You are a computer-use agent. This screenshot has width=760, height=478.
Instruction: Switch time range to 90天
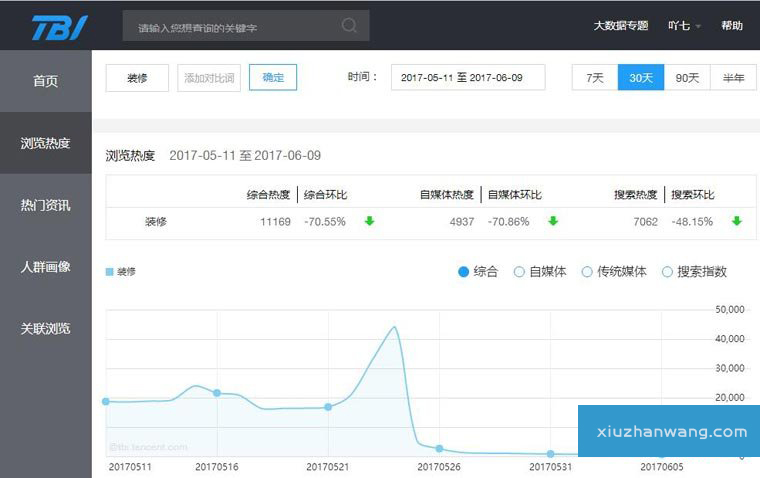click(687, 77)
